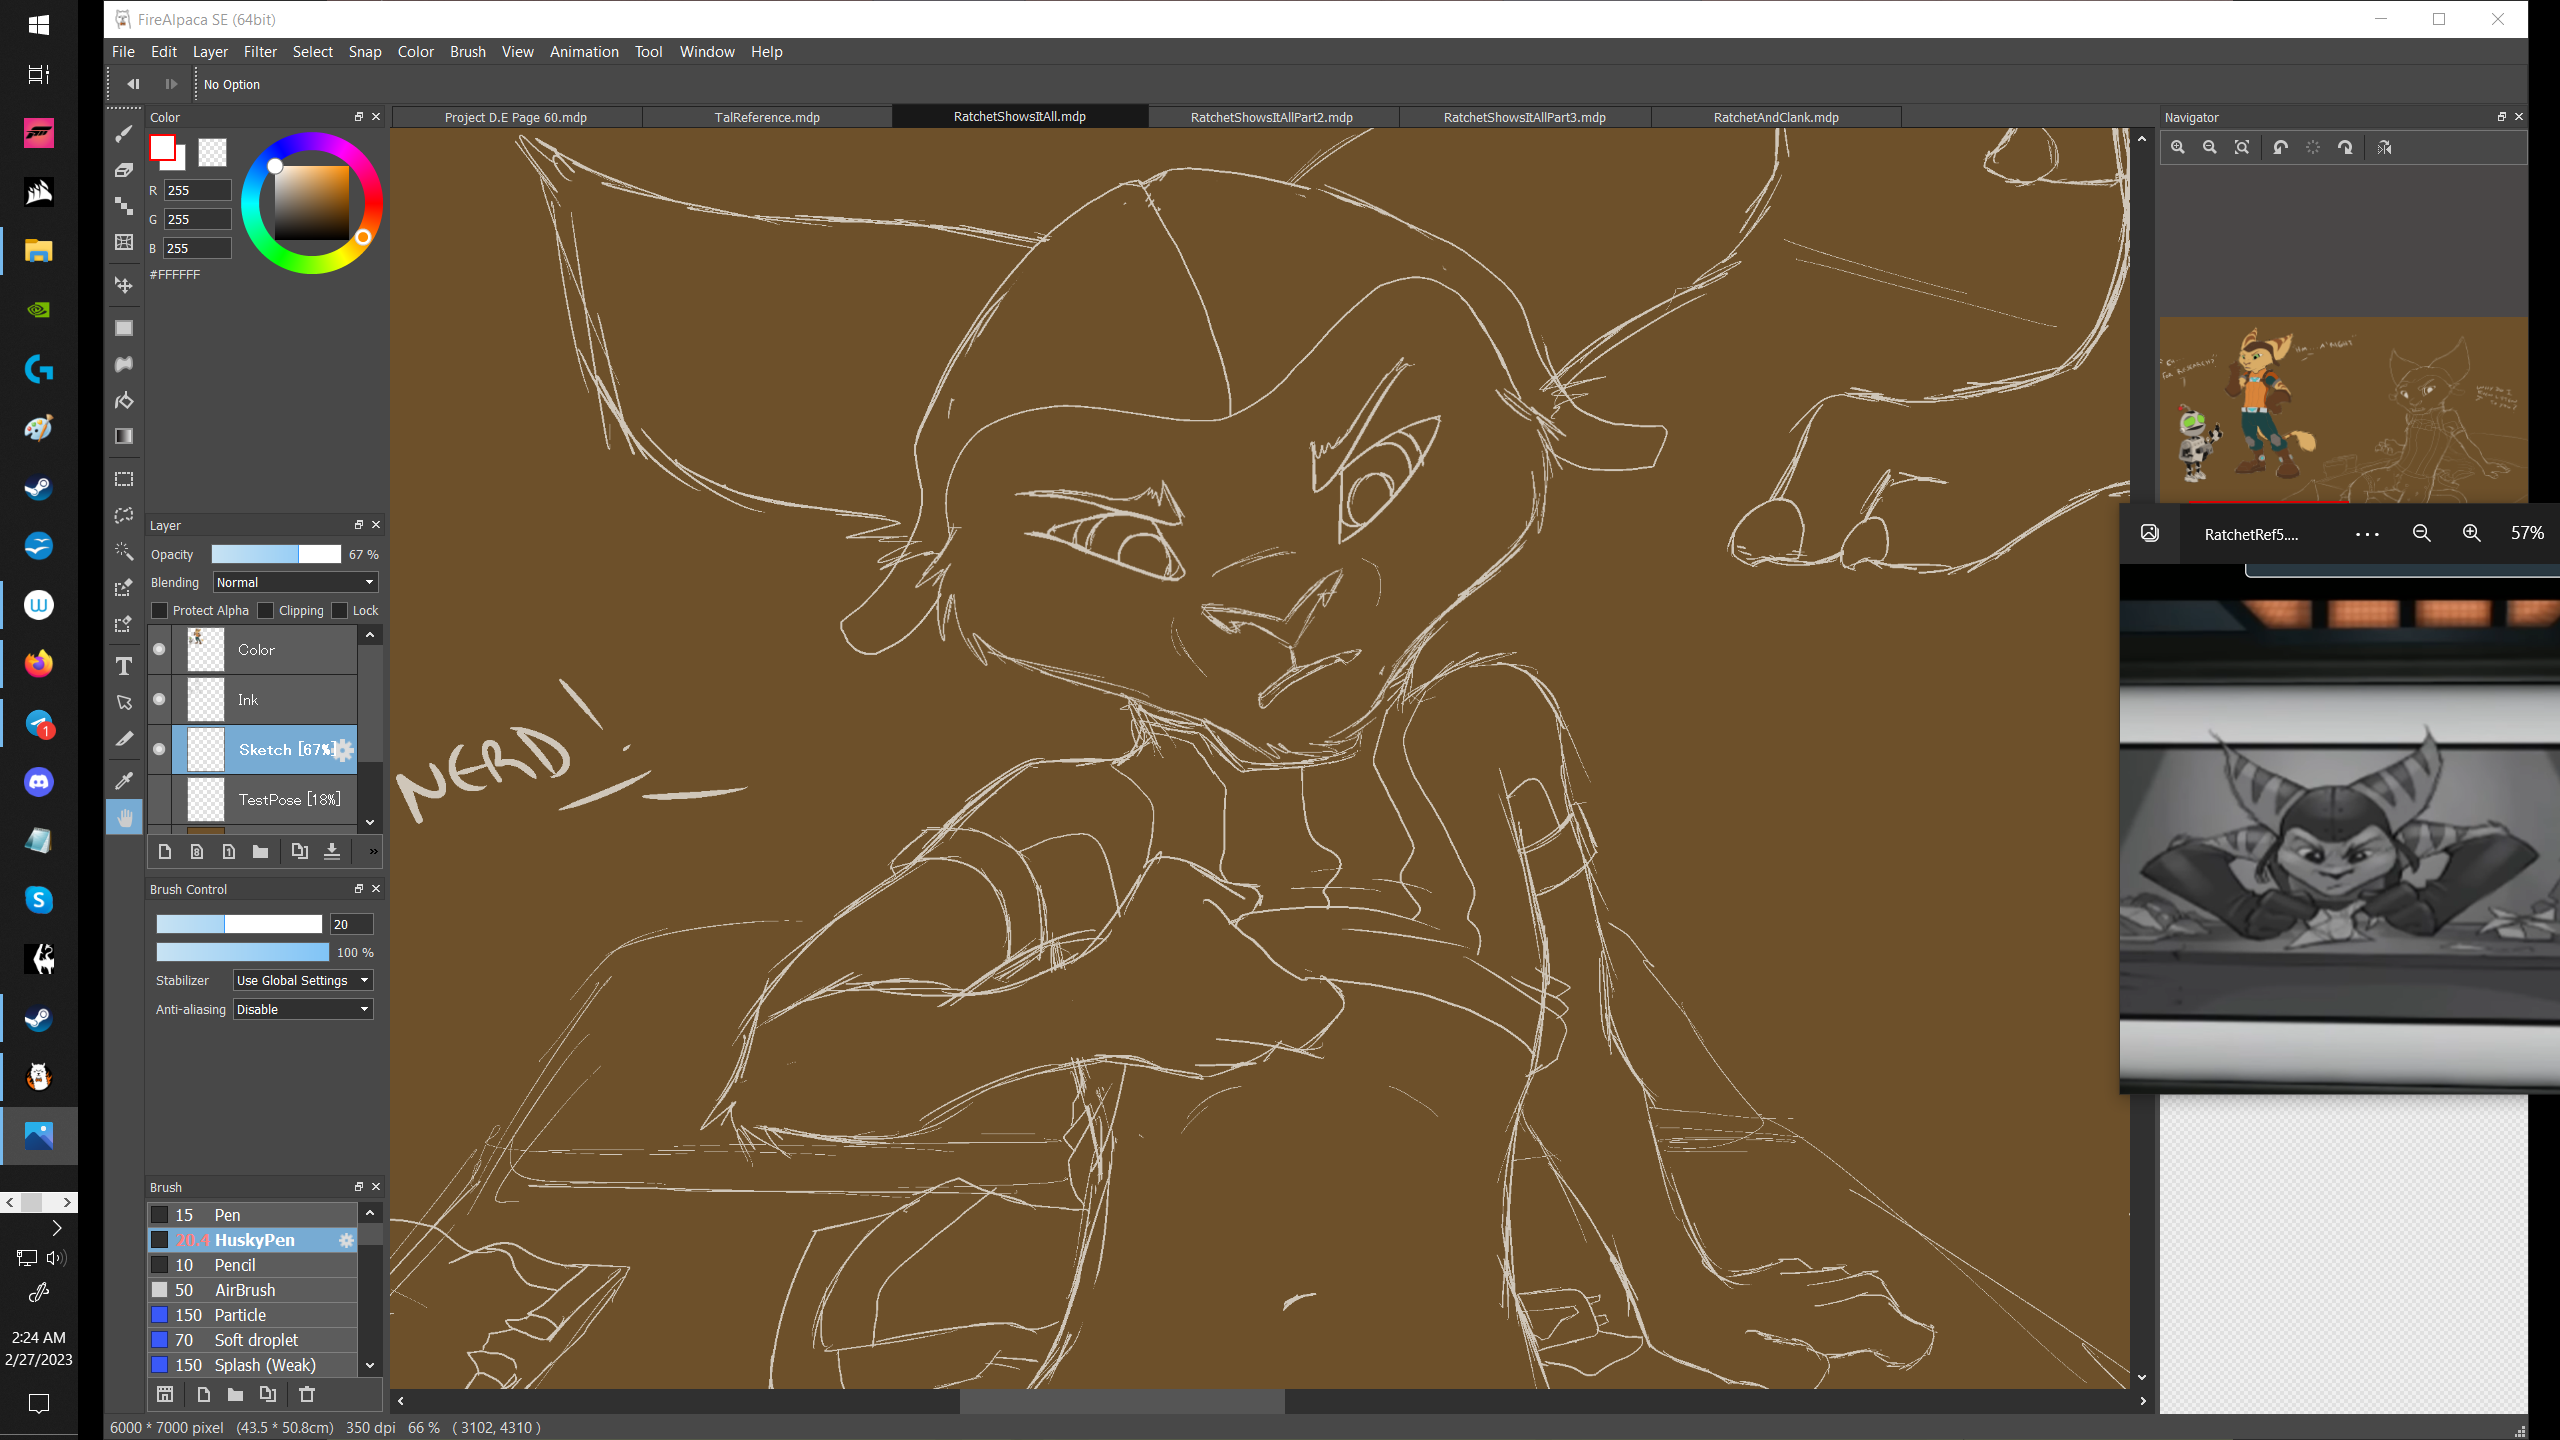Viewport: 2560px width, 1440px height.
Task: Add a new layer folder
Action: point(260,851)
